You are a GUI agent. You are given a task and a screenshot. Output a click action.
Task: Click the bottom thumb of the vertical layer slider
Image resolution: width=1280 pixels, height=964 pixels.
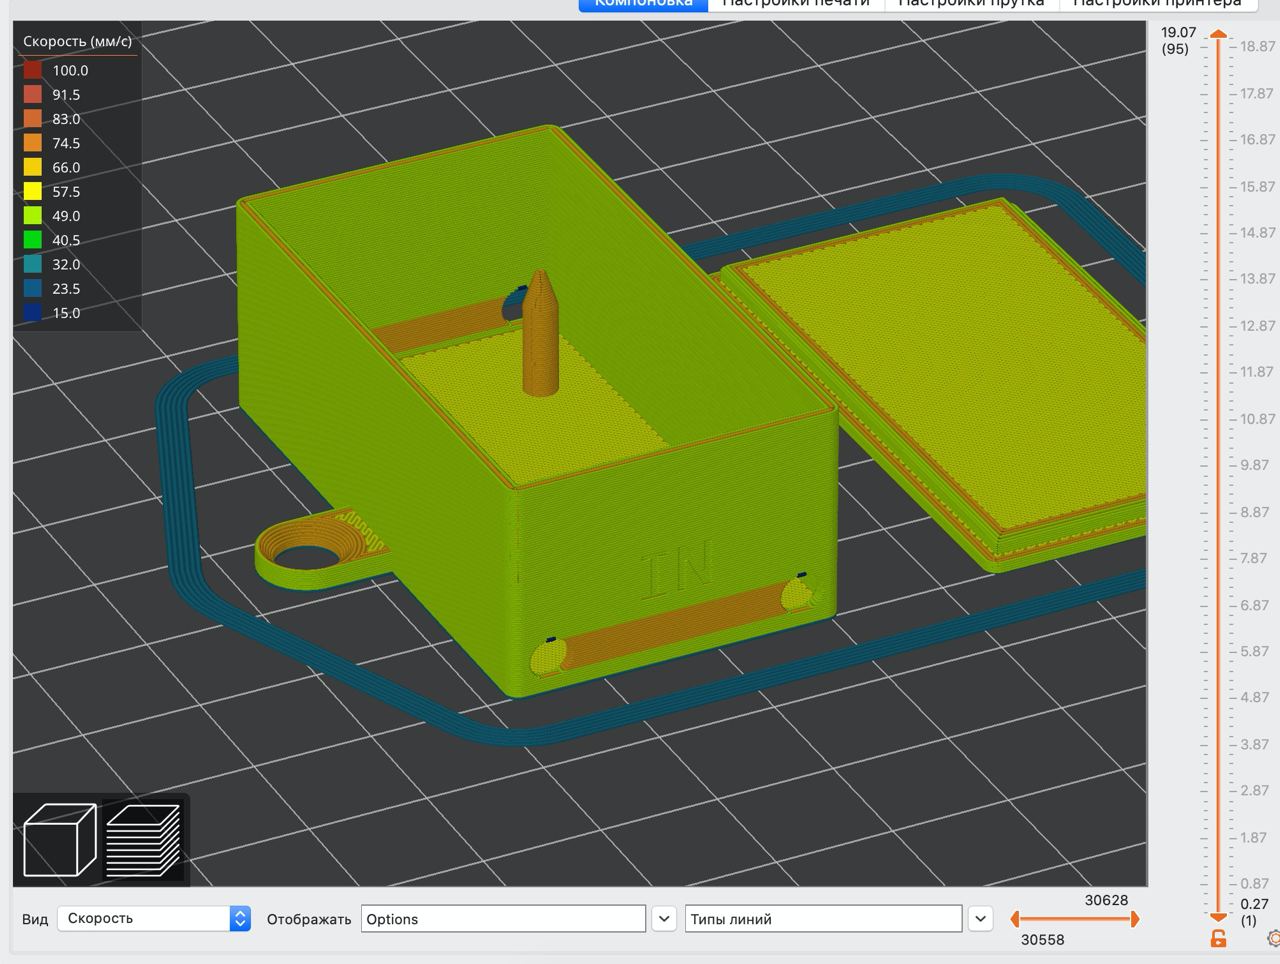1218,916
